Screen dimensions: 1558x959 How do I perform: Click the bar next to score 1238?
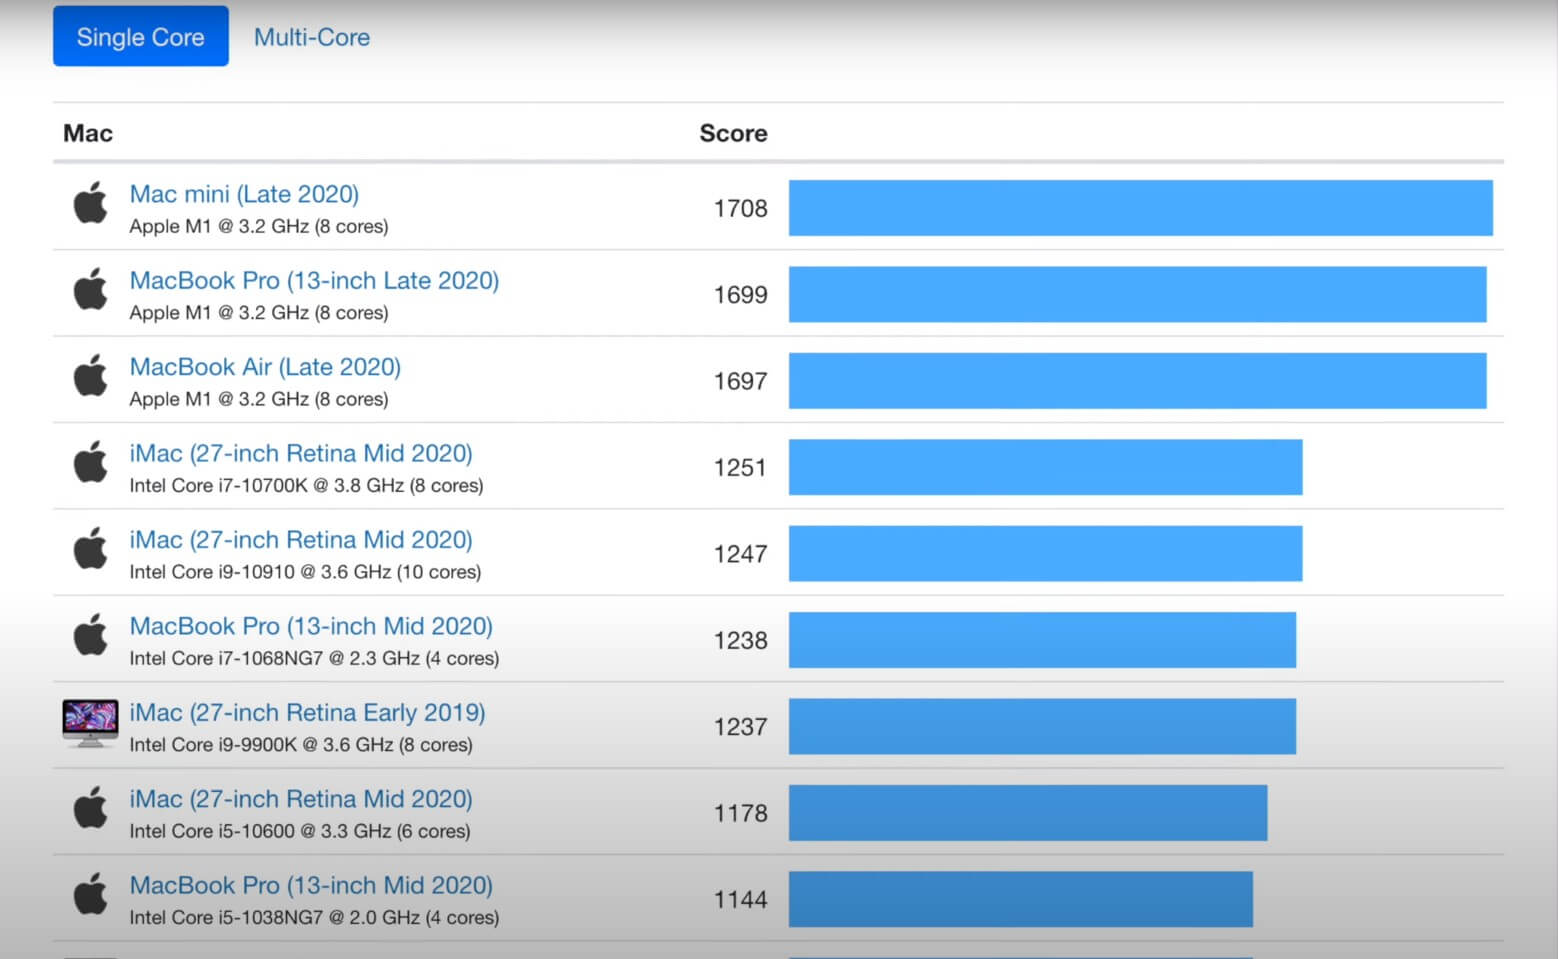click(1043, 640)
